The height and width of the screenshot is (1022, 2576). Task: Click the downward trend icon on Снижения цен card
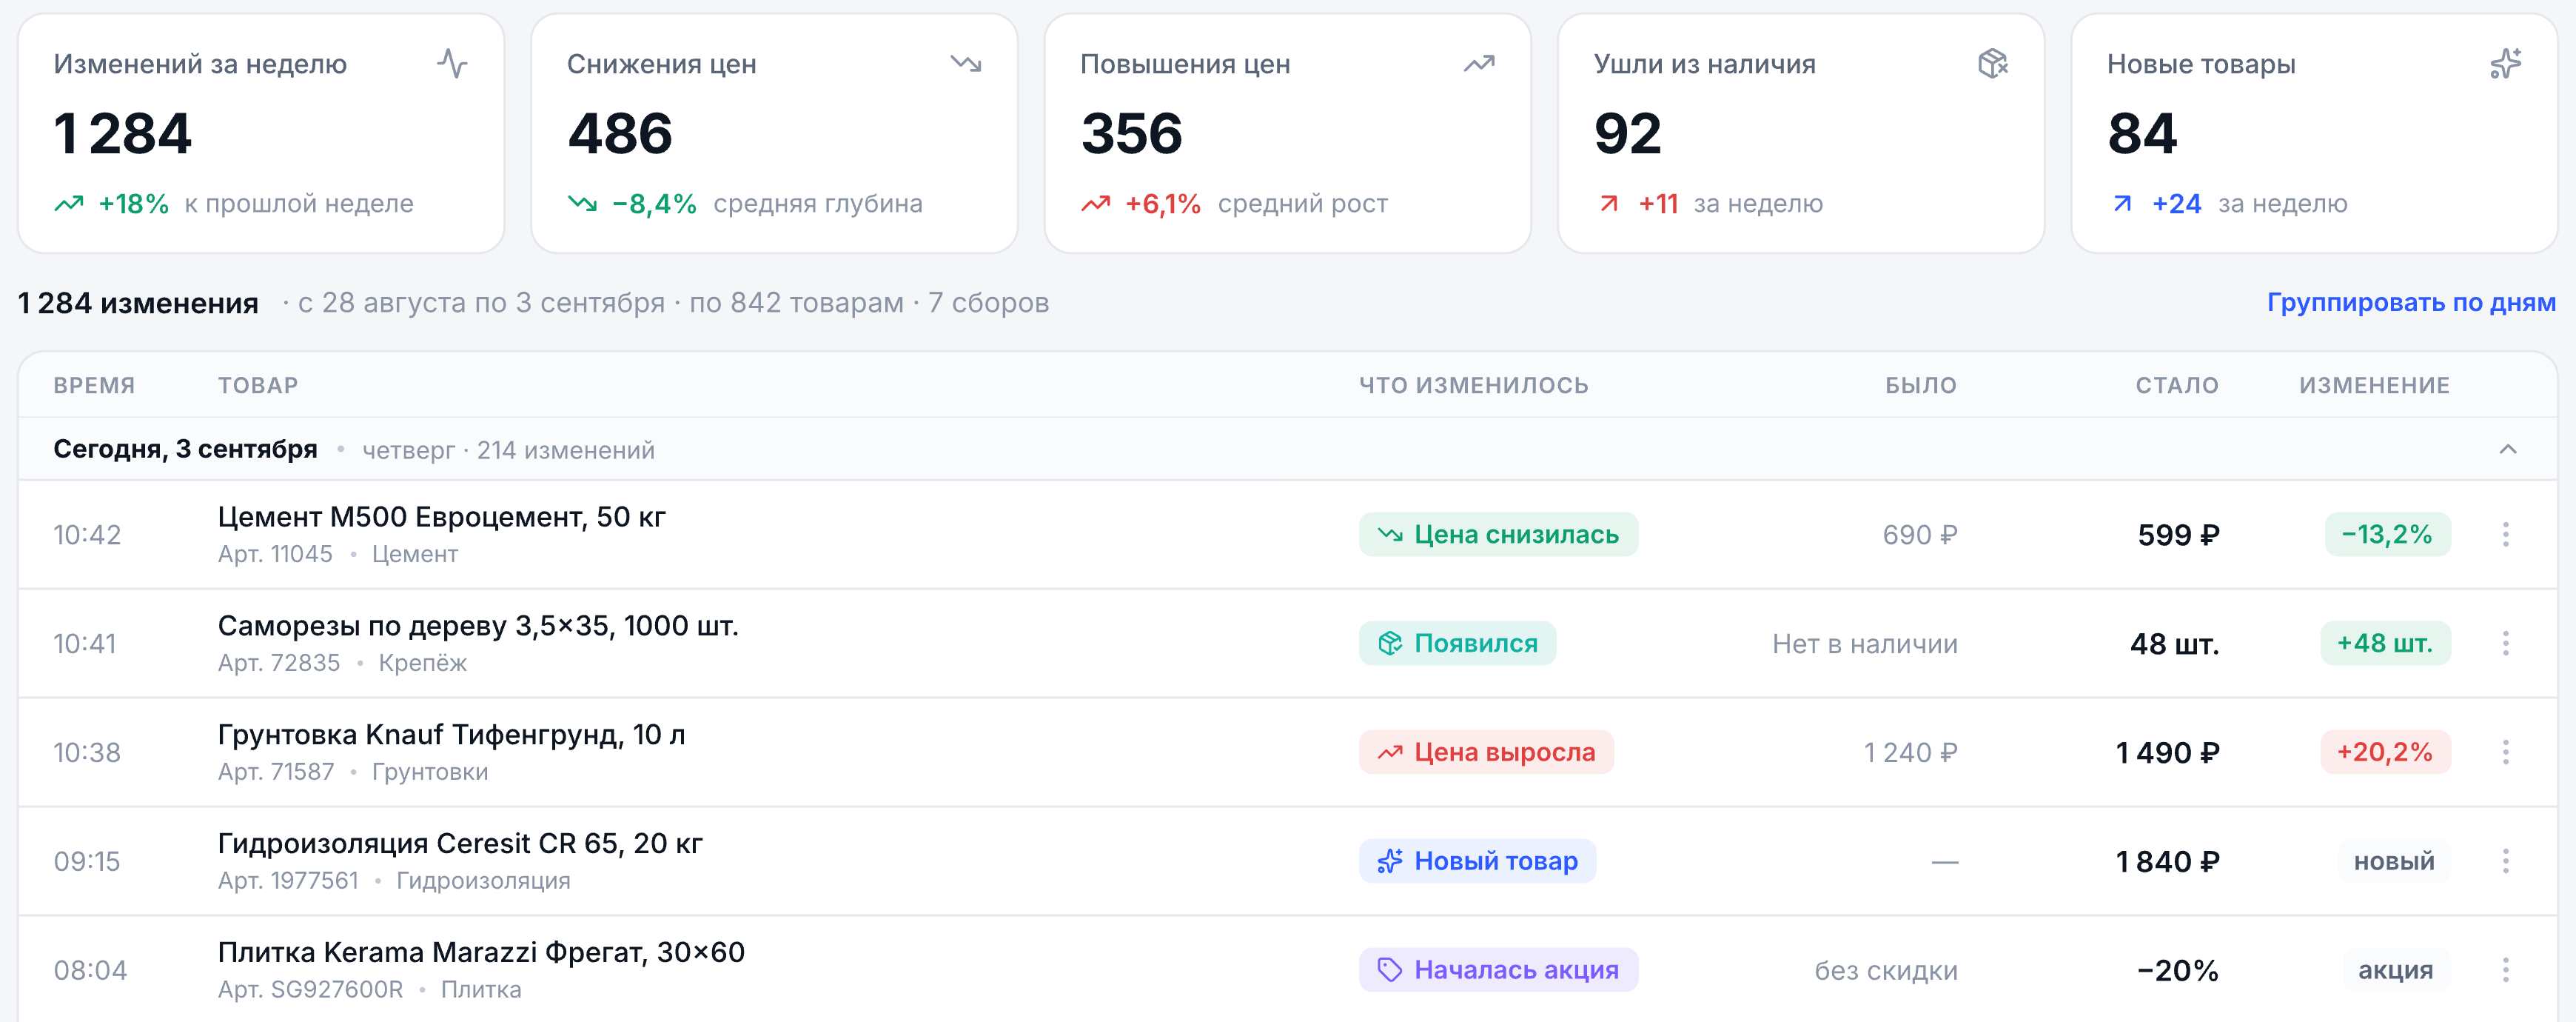tap(965, 63)
